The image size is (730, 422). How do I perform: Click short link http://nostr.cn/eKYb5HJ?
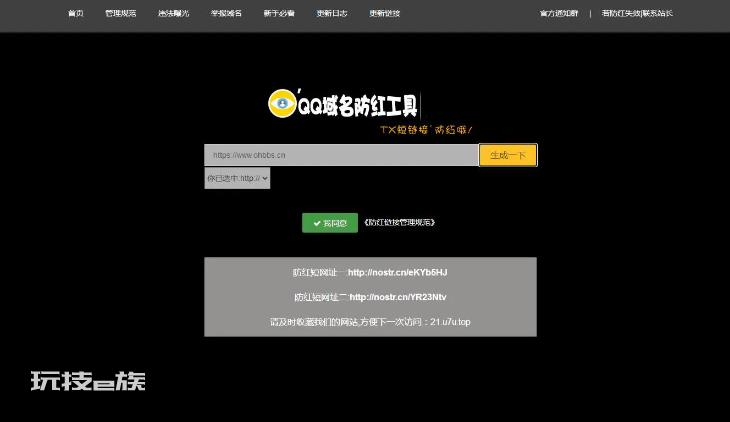click(x=398, y=272)
